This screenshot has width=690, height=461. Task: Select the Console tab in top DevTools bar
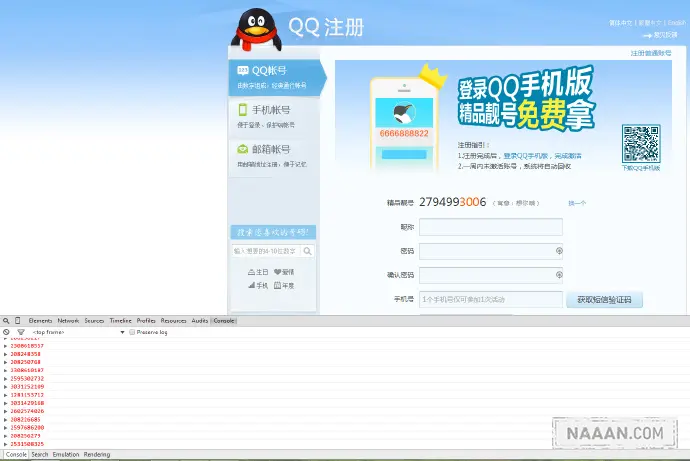224,321
